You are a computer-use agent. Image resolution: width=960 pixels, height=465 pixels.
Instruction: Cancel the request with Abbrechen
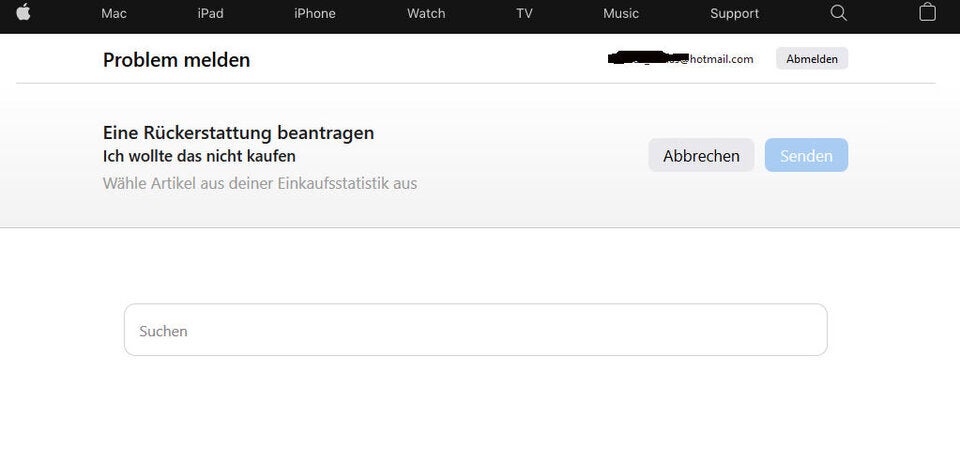tap(701, 155)
